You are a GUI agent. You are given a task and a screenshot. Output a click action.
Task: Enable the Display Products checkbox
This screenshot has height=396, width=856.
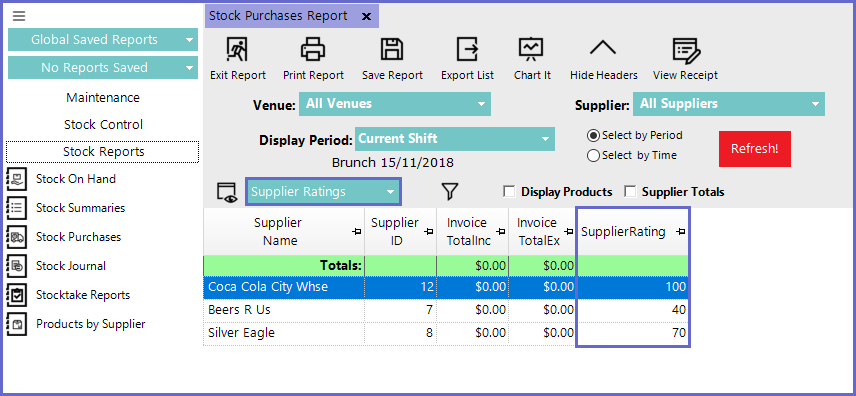click(509, 192)
